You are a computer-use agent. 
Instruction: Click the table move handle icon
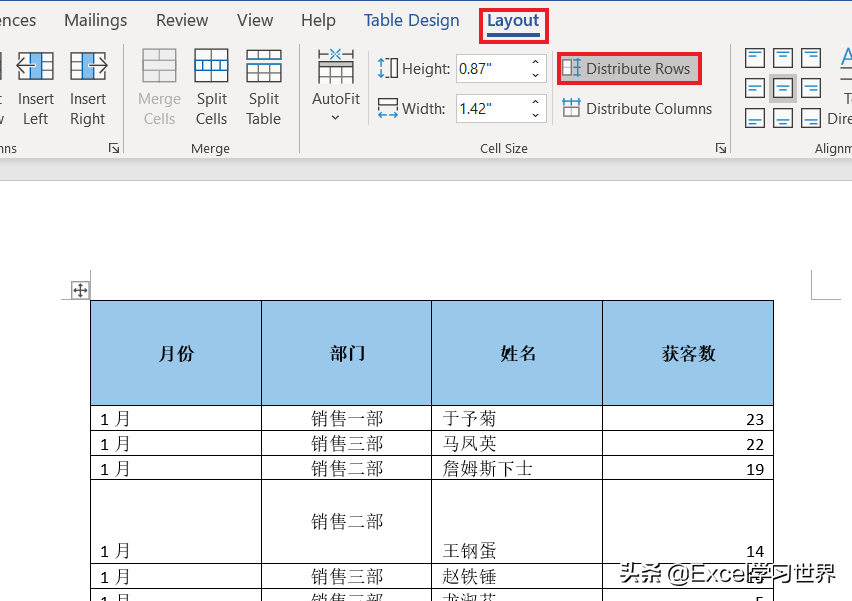point(80,290)
